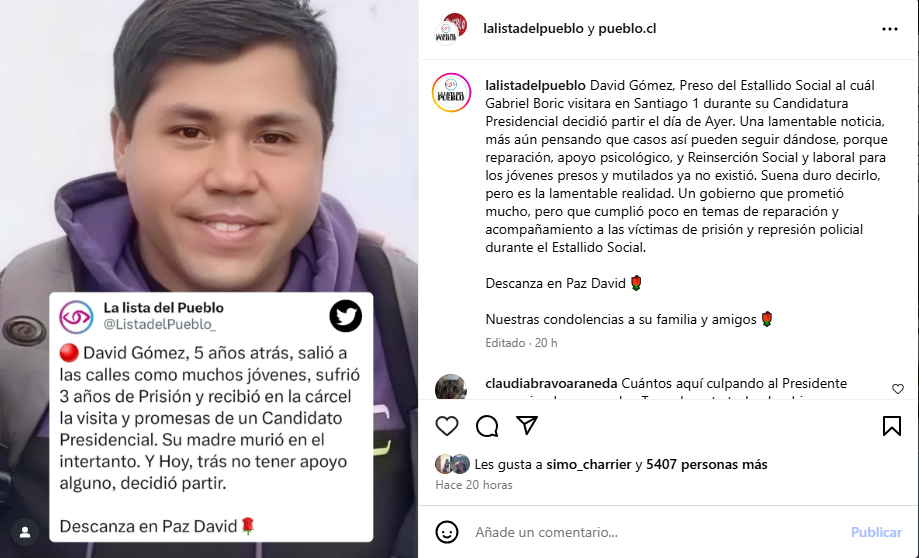This screenshot has height=558, width=919.
Task: Like the post with the heart icon
Action: 447,426
